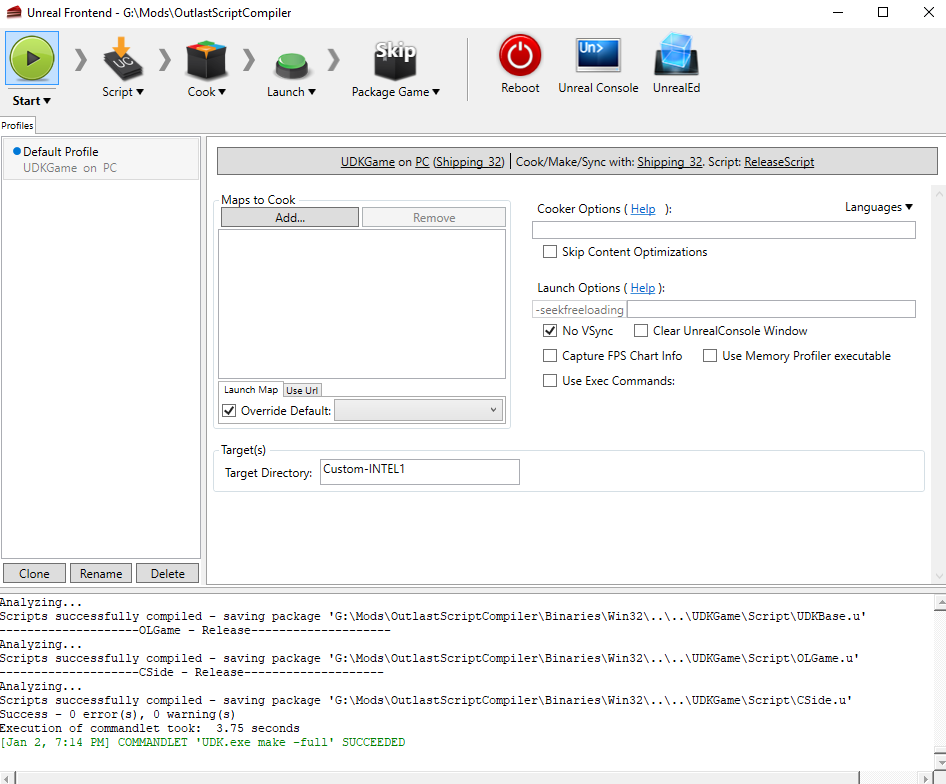Open the Script dropdown arrow

tap(140, 92)
